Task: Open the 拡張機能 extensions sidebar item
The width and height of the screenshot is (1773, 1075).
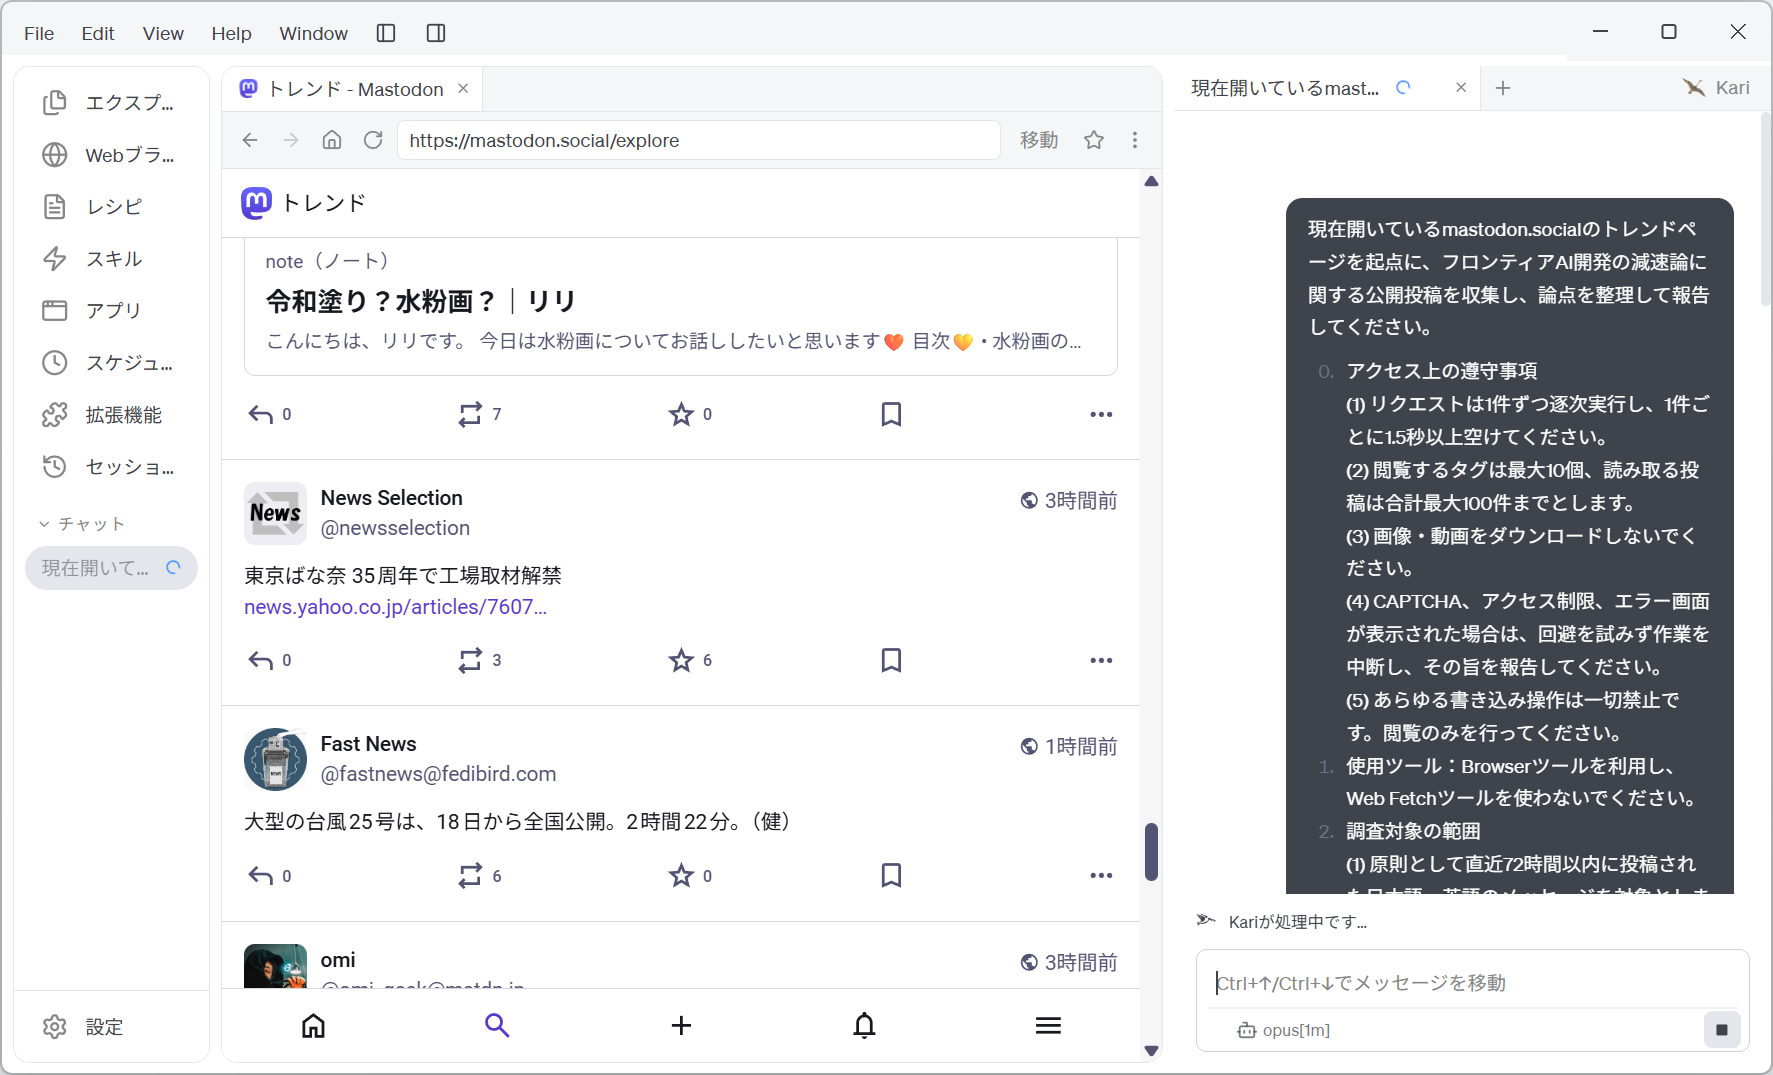Action: pos(111,414)
